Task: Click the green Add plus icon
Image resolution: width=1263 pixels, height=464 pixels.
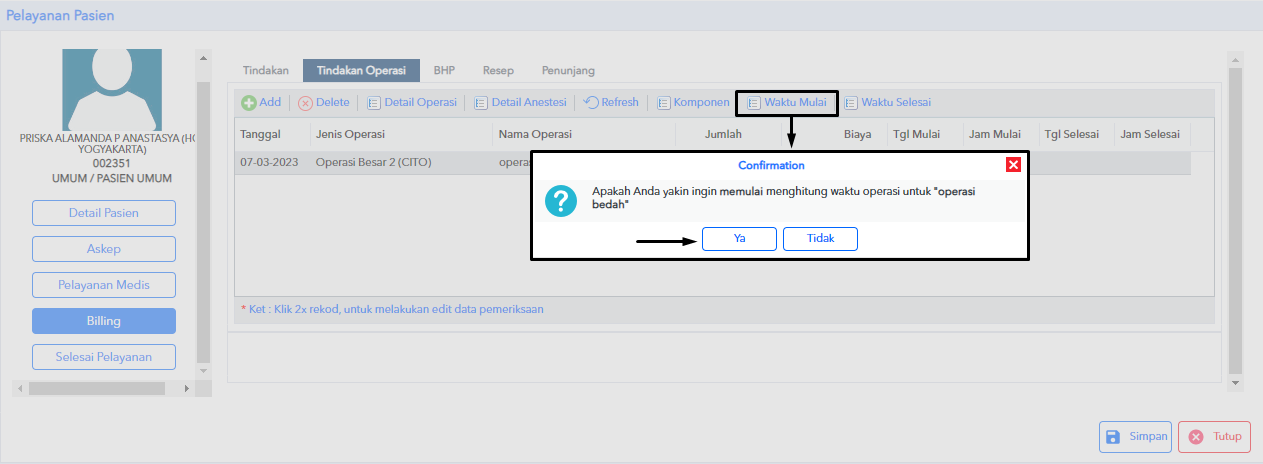Action: tap(249, 103)
